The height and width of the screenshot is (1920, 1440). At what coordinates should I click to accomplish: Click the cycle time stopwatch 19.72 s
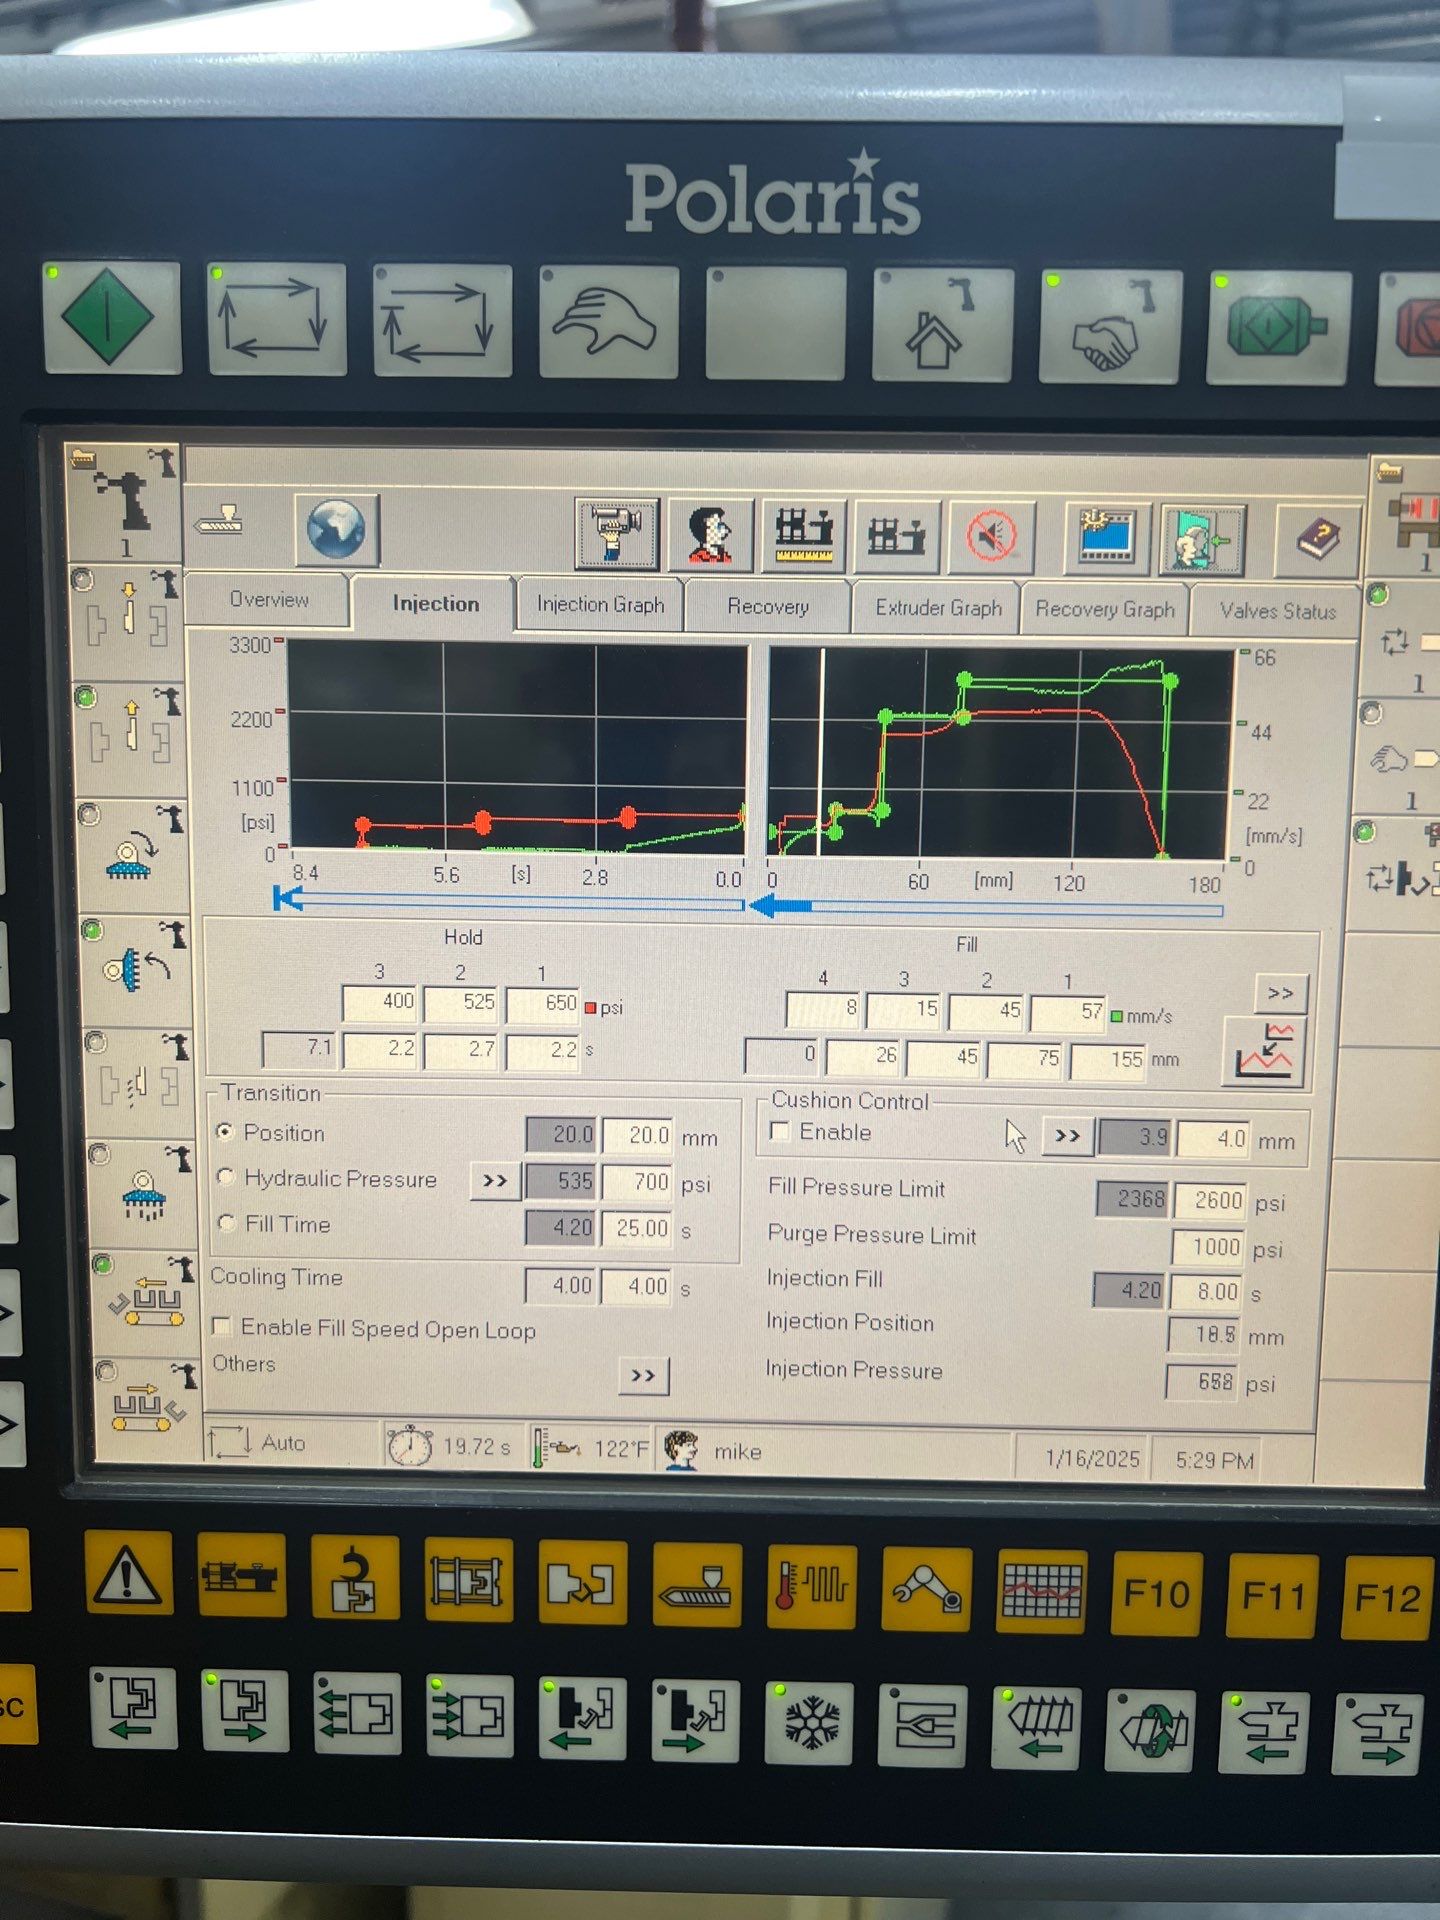point(450,1445)
